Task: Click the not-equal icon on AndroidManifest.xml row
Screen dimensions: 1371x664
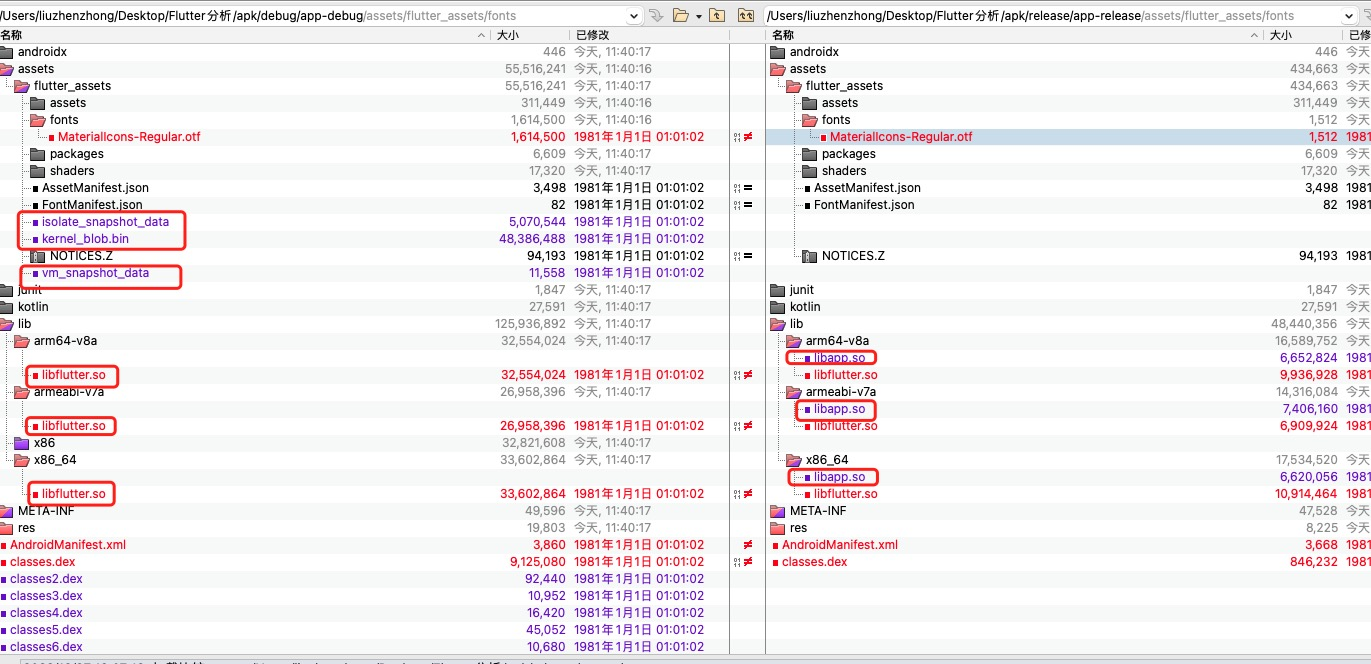Action: click(x=747, y=545)
